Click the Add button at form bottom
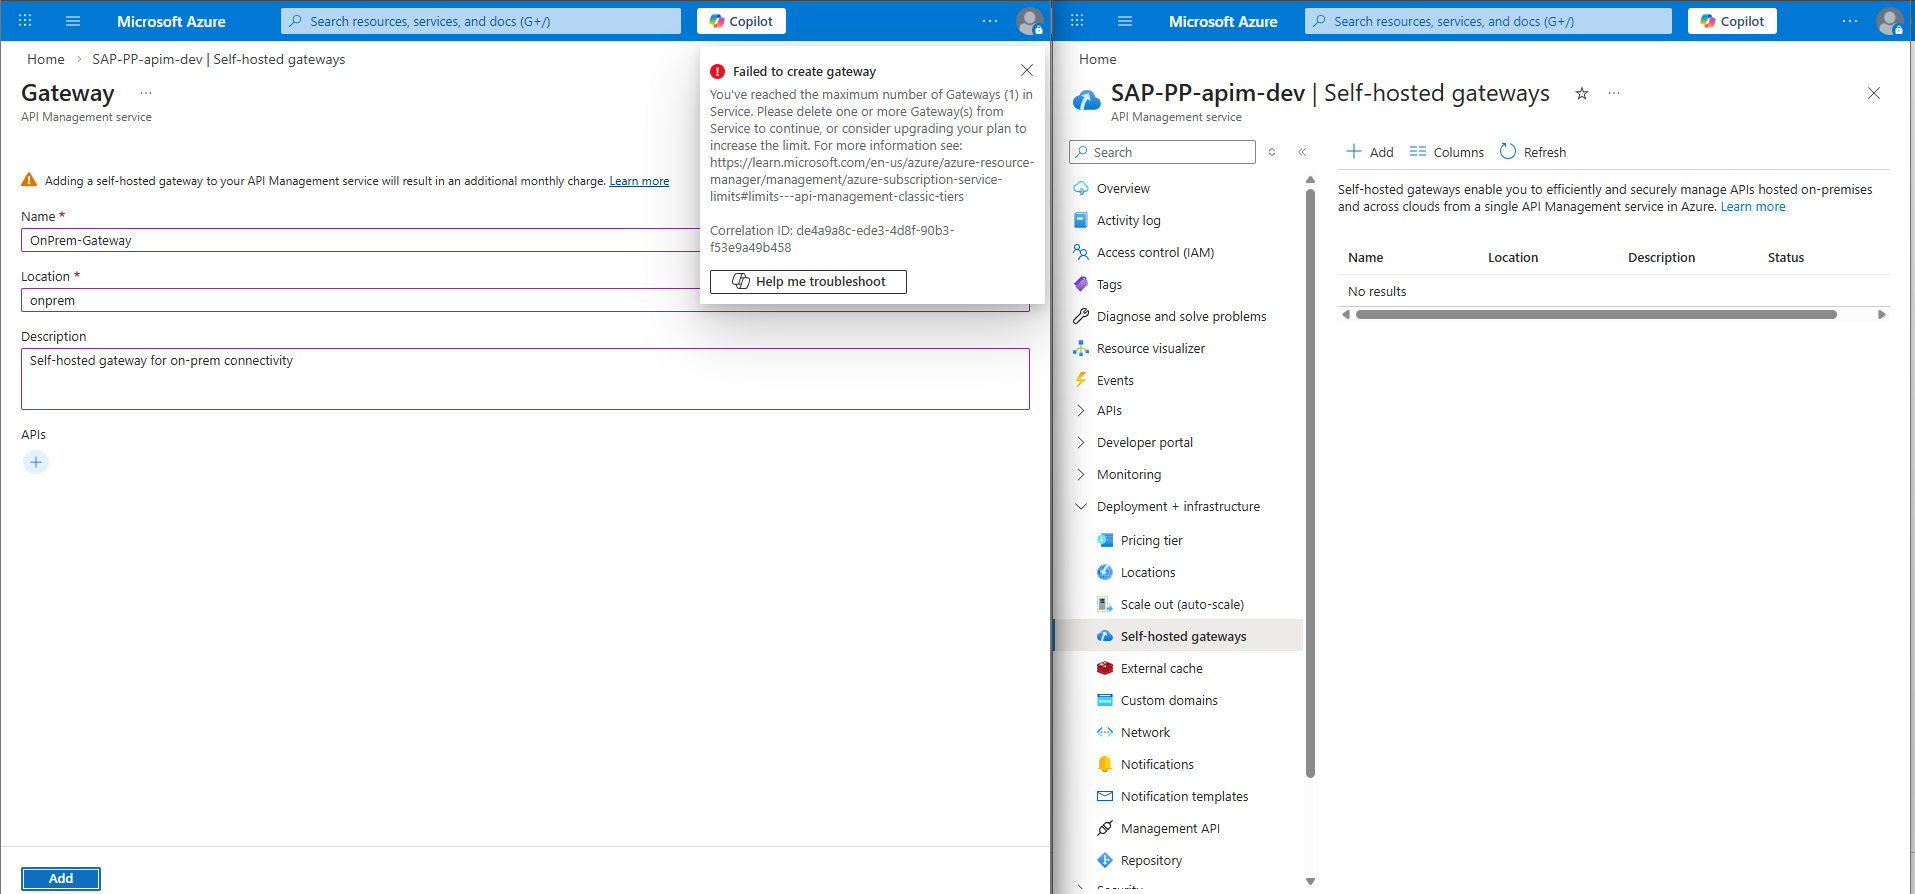The image size is (1915, 894). coord(61,878)
